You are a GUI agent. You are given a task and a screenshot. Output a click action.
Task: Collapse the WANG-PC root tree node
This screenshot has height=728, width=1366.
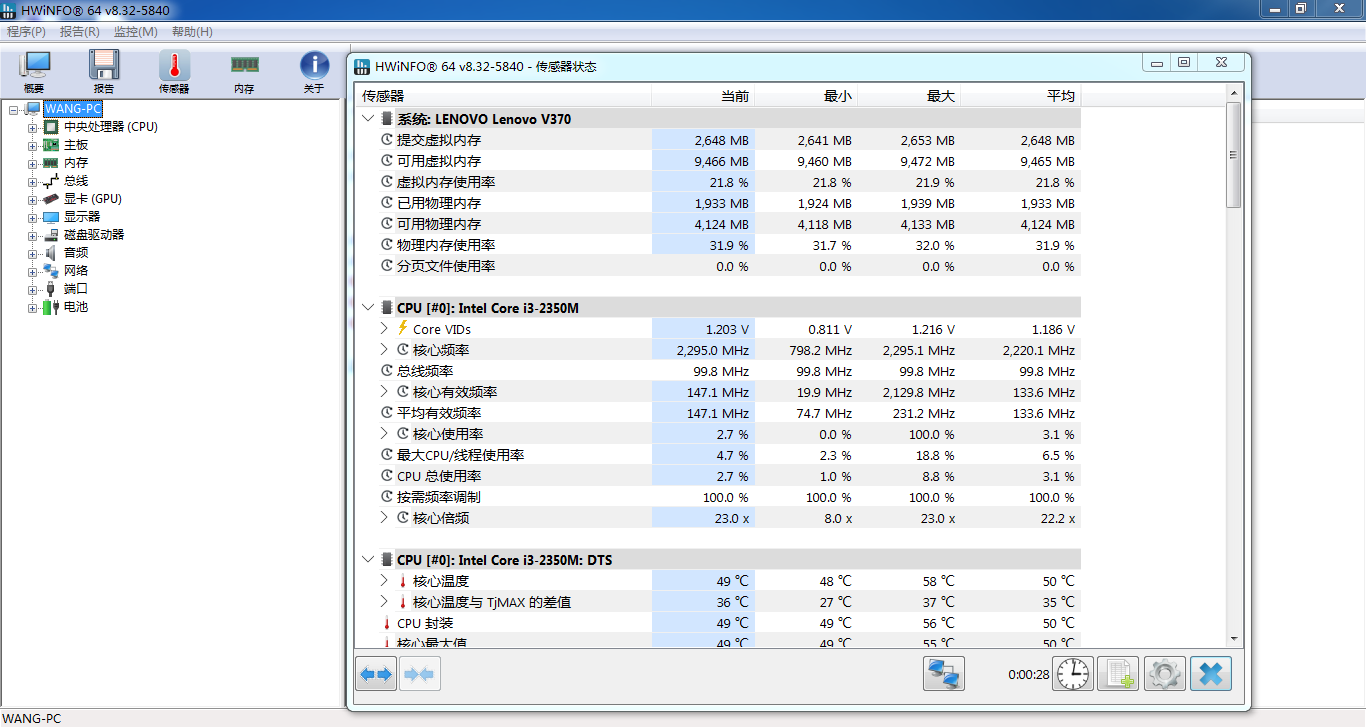(14, 109)
